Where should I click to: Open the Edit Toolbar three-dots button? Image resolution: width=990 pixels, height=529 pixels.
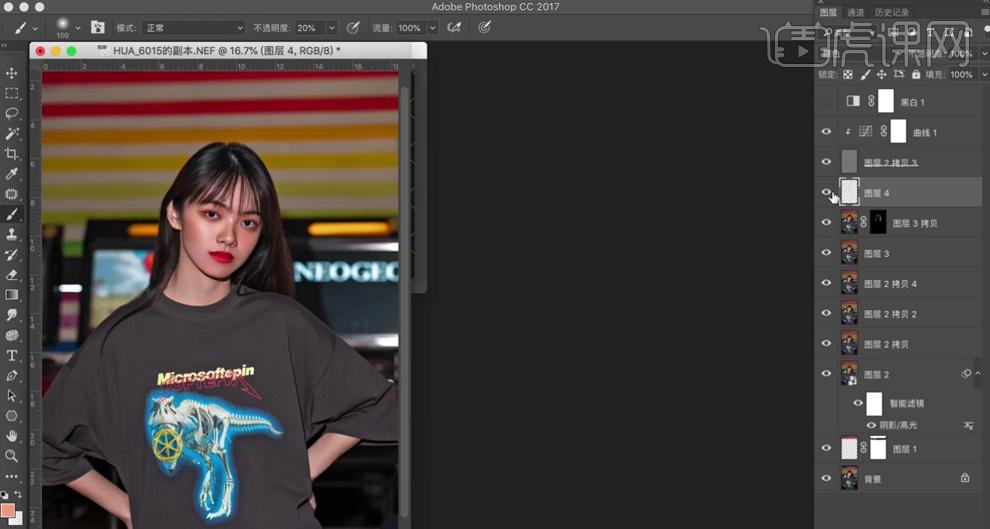11,476
